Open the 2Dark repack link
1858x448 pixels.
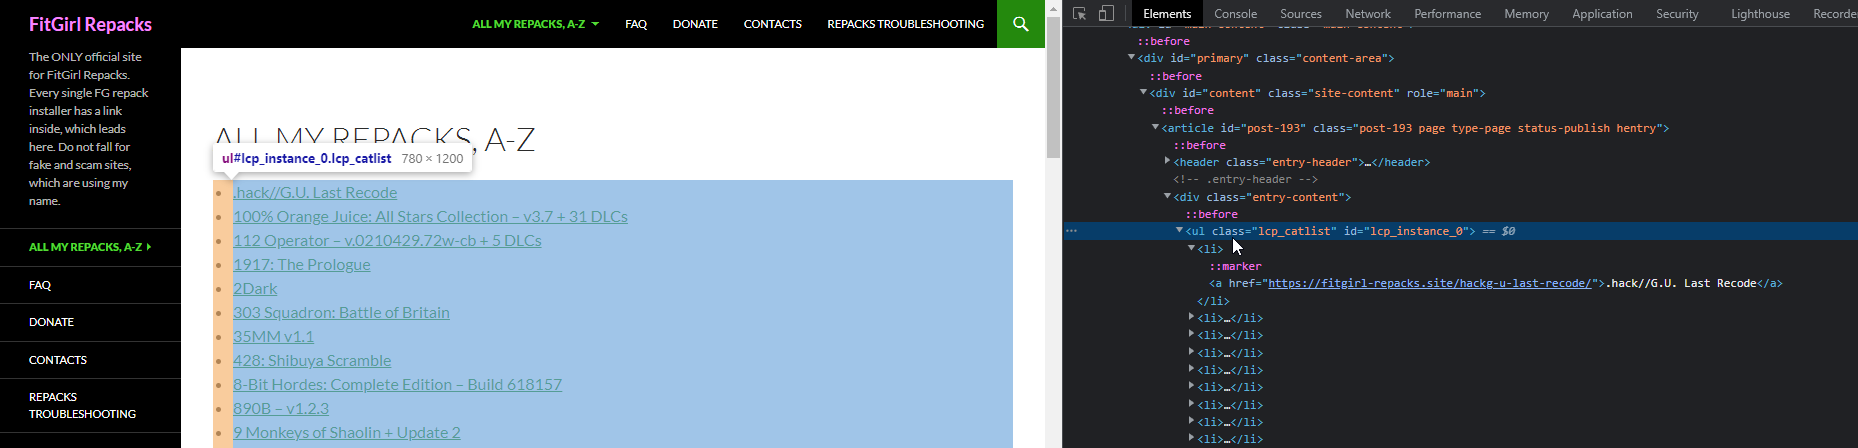coord(255,289)
